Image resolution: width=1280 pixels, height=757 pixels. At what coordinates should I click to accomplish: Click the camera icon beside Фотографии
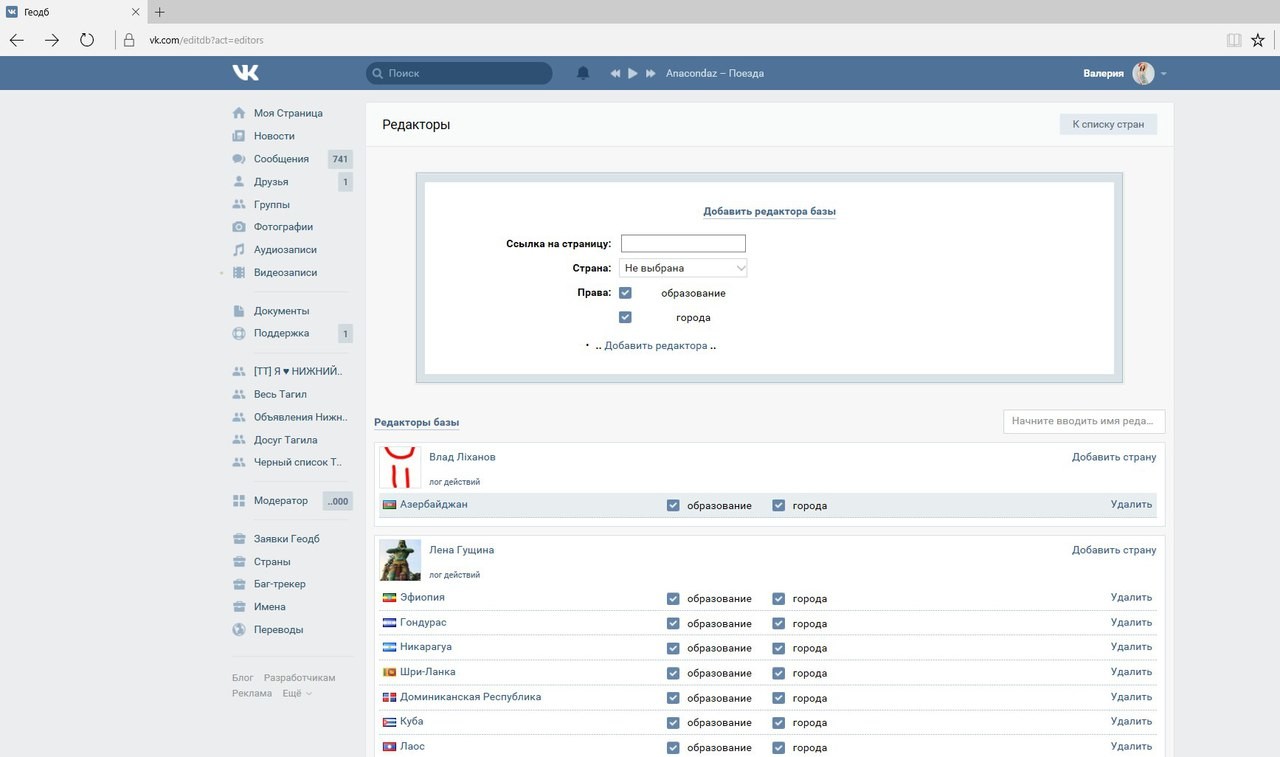pyautogui.click(x=238, y=227)
